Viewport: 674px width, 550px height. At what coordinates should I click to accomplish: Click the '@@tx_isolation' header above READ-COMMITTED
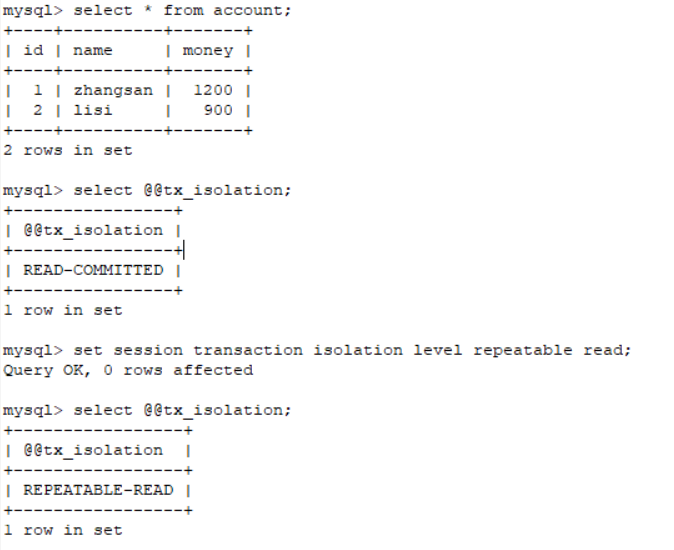coord(93,231)
